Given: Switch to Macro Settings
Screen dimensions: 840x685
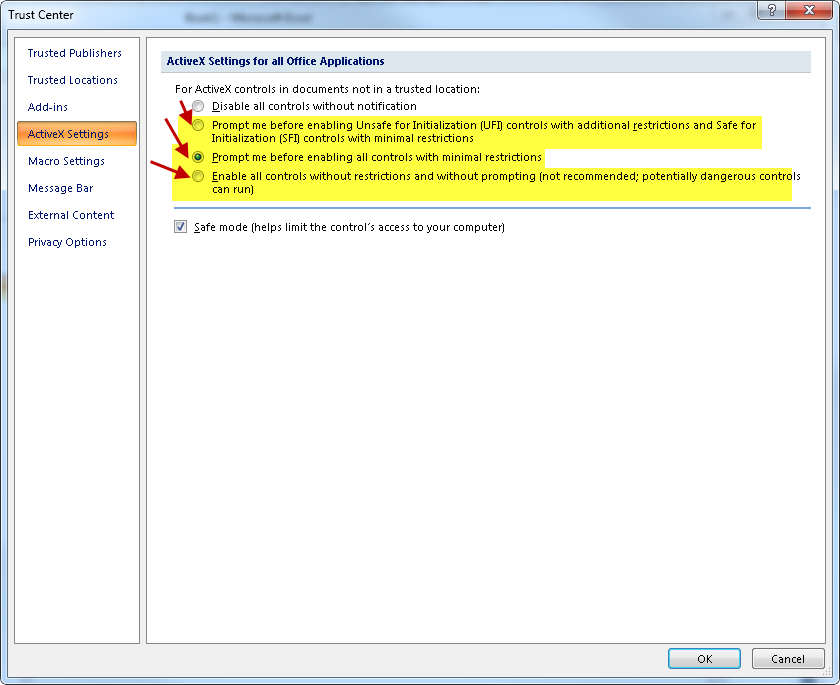Looking at the screenshot, I should tap(66, 161).
